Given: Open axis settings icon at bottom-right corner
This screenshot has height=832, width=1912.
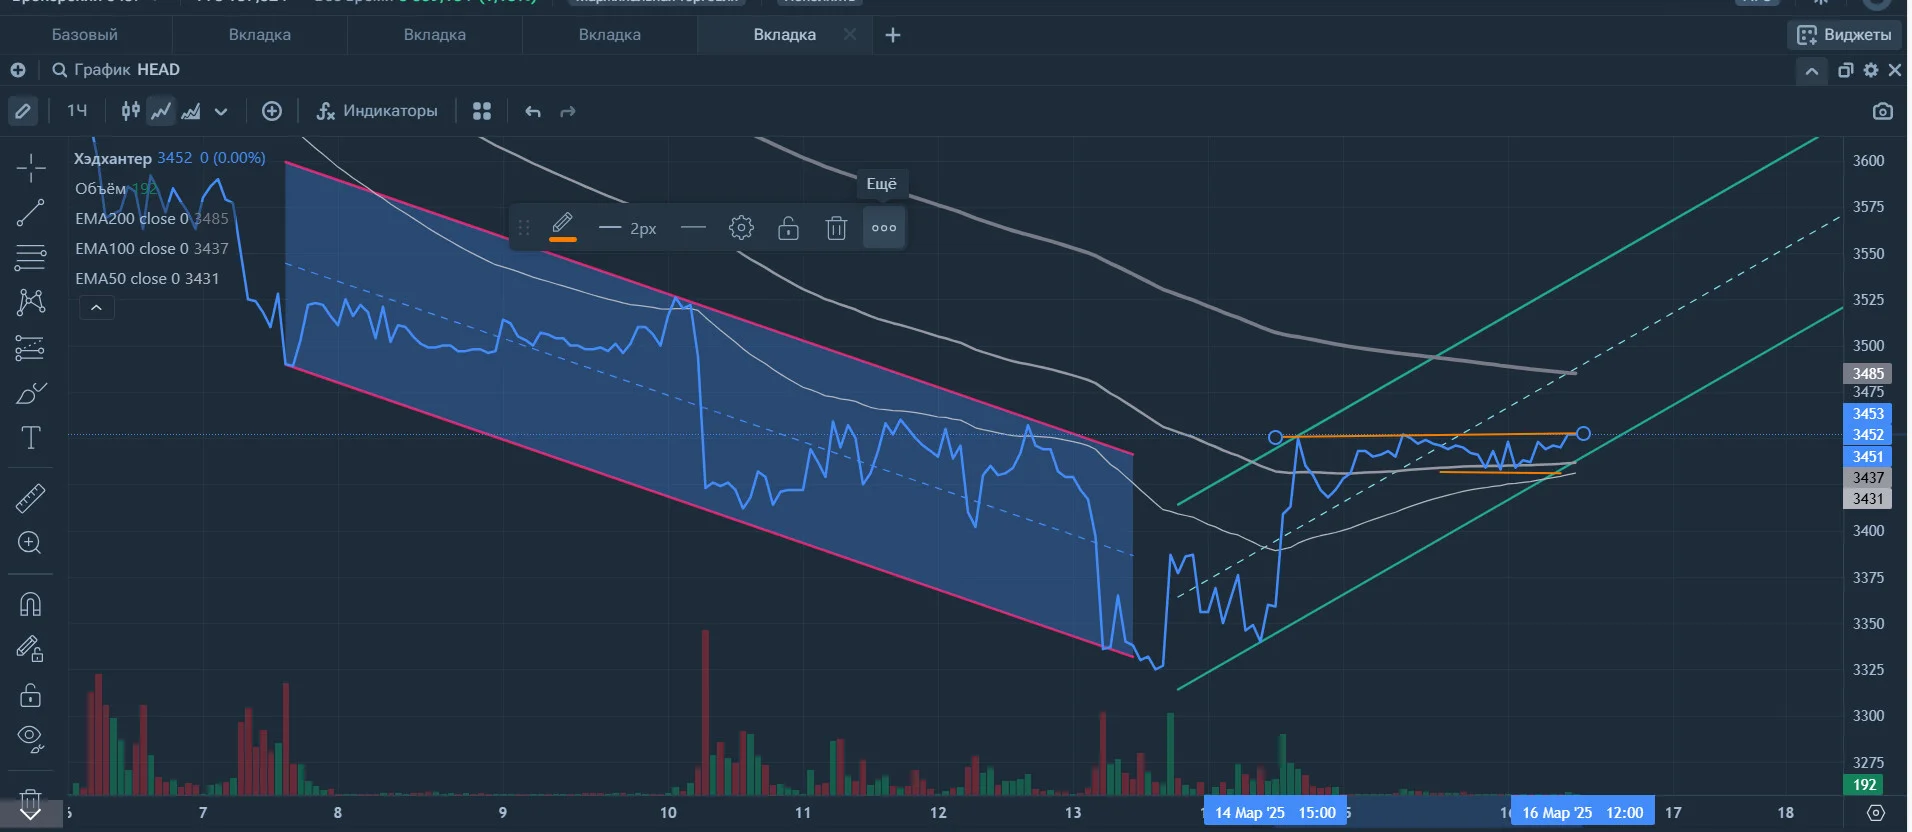Looking at the screenshot, I should [1876, 812].
